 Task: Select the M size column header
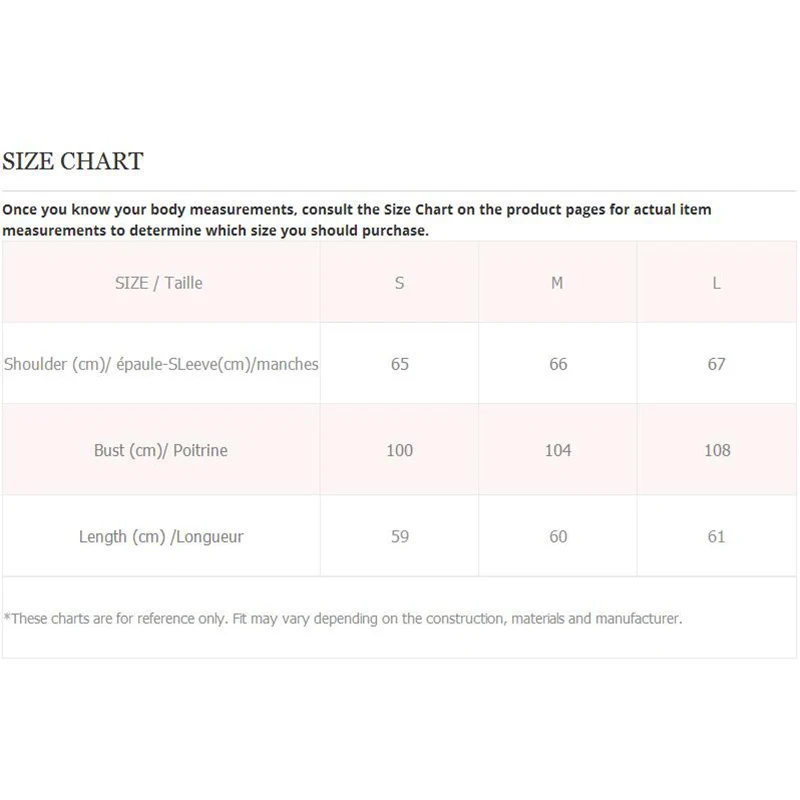coord(557,283)
